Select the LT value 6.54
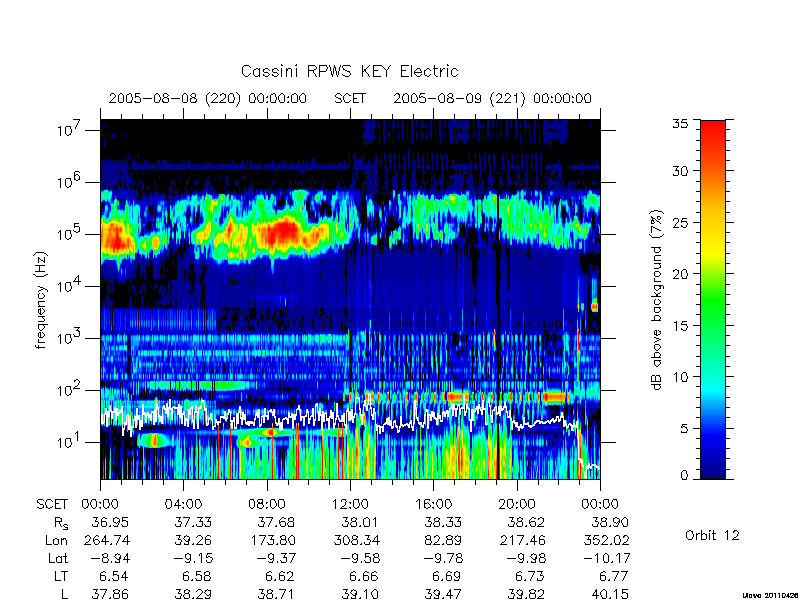Viewport: 800px width, 600px height. click(x=113, y=577)
